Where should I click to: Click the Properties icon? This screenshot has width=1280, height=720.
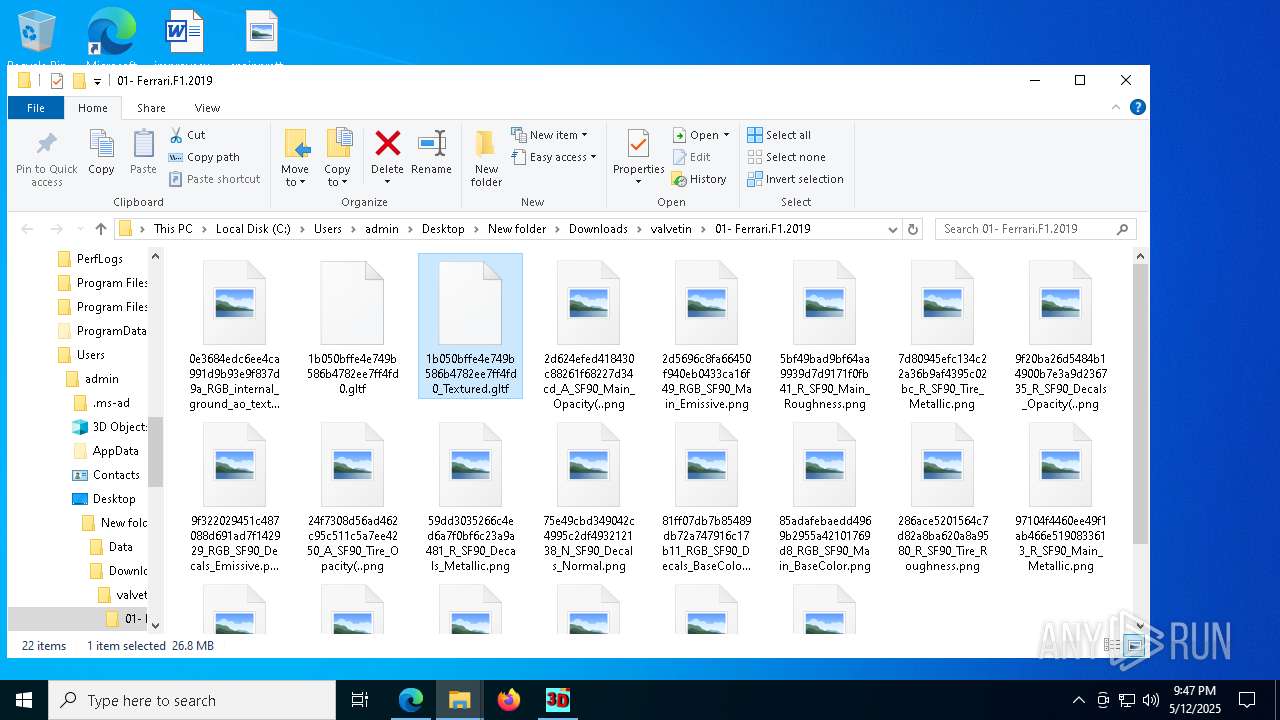tap(638, 144)
